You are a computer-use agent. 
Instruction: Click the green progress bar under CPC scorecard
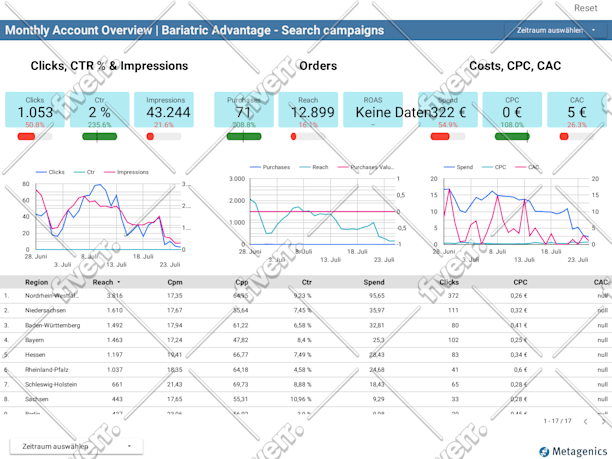(x=512, y=136)
